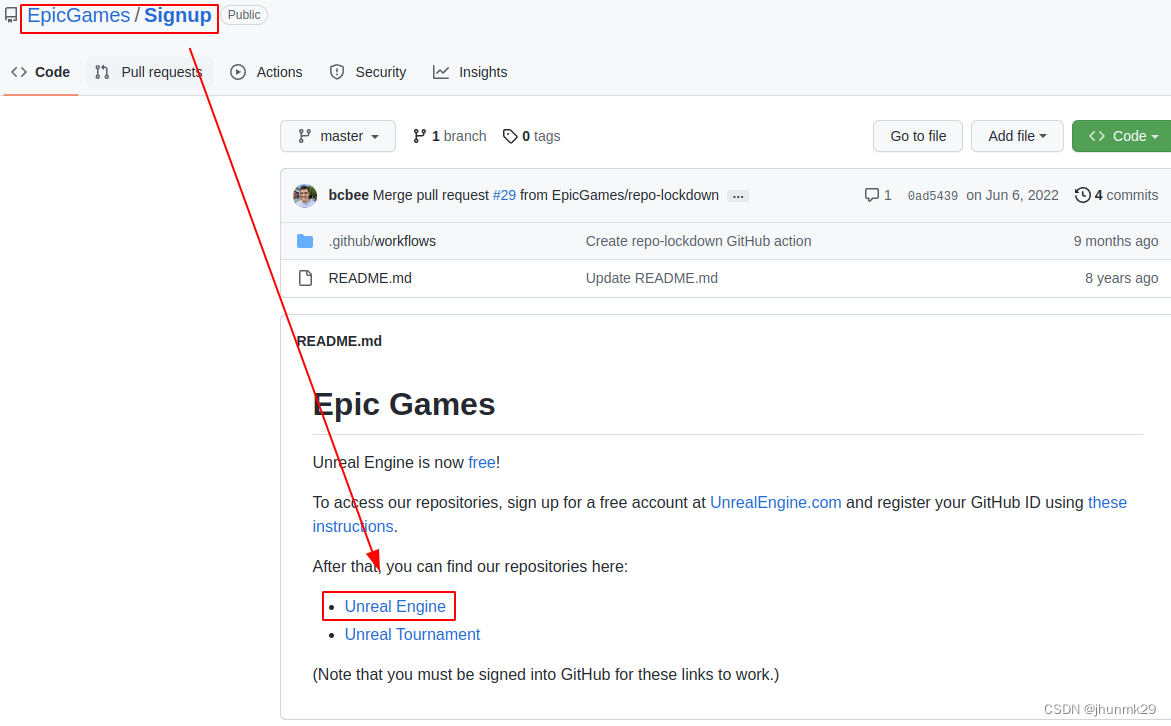This screenshot has height=726, width=1171.
Task: Expand the commit message ellipsis button
Action: tap(738, 196)
